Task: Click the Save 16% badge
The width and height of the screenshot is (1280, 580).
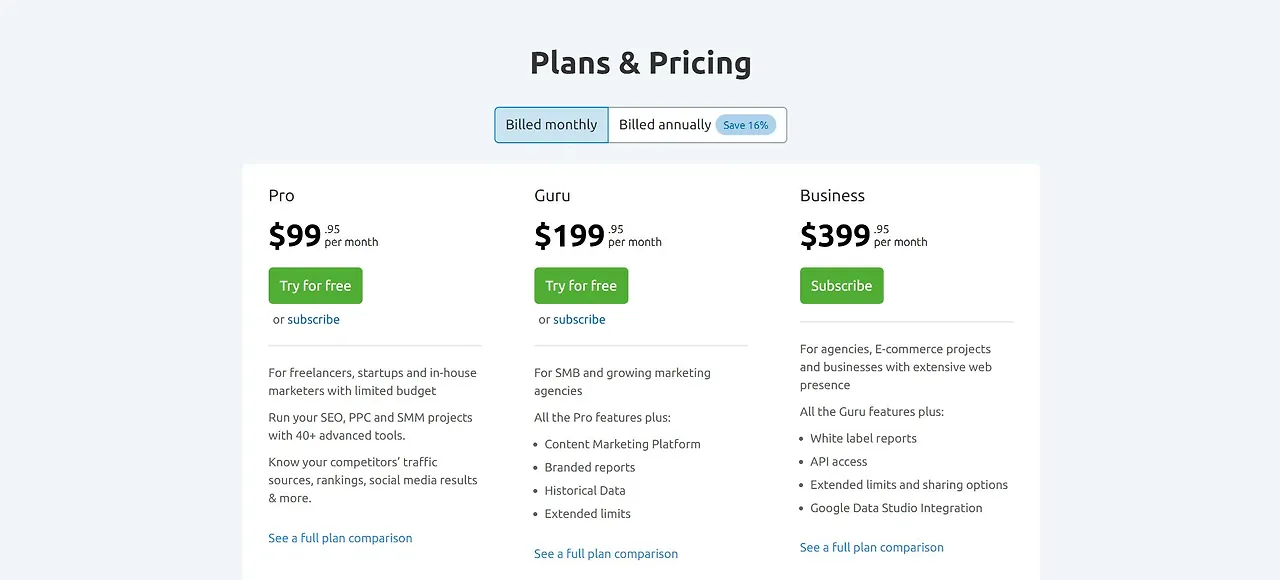Action: tap(746, 124)
